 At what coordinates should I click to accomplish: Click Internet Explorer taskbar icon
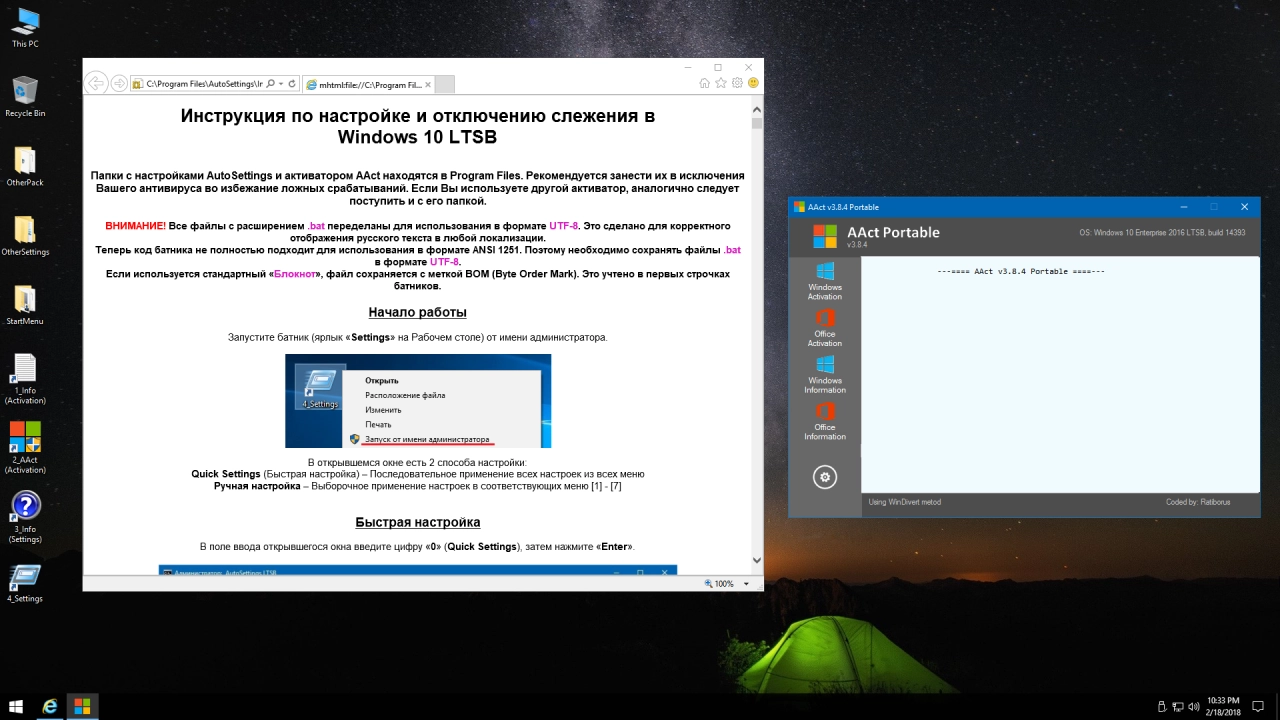pos(49,706)
